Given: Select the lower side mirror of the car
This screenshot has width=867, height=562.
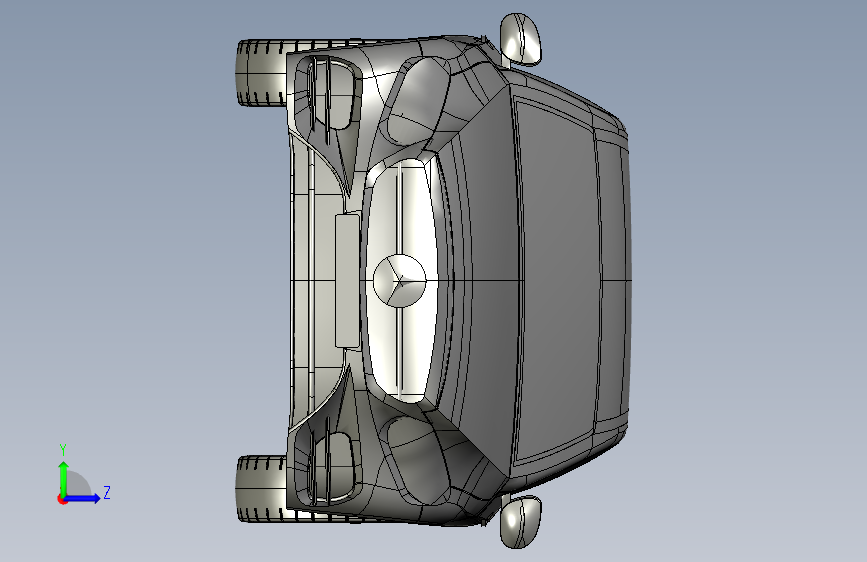Looking at the screenshot, I should point(520,522).
